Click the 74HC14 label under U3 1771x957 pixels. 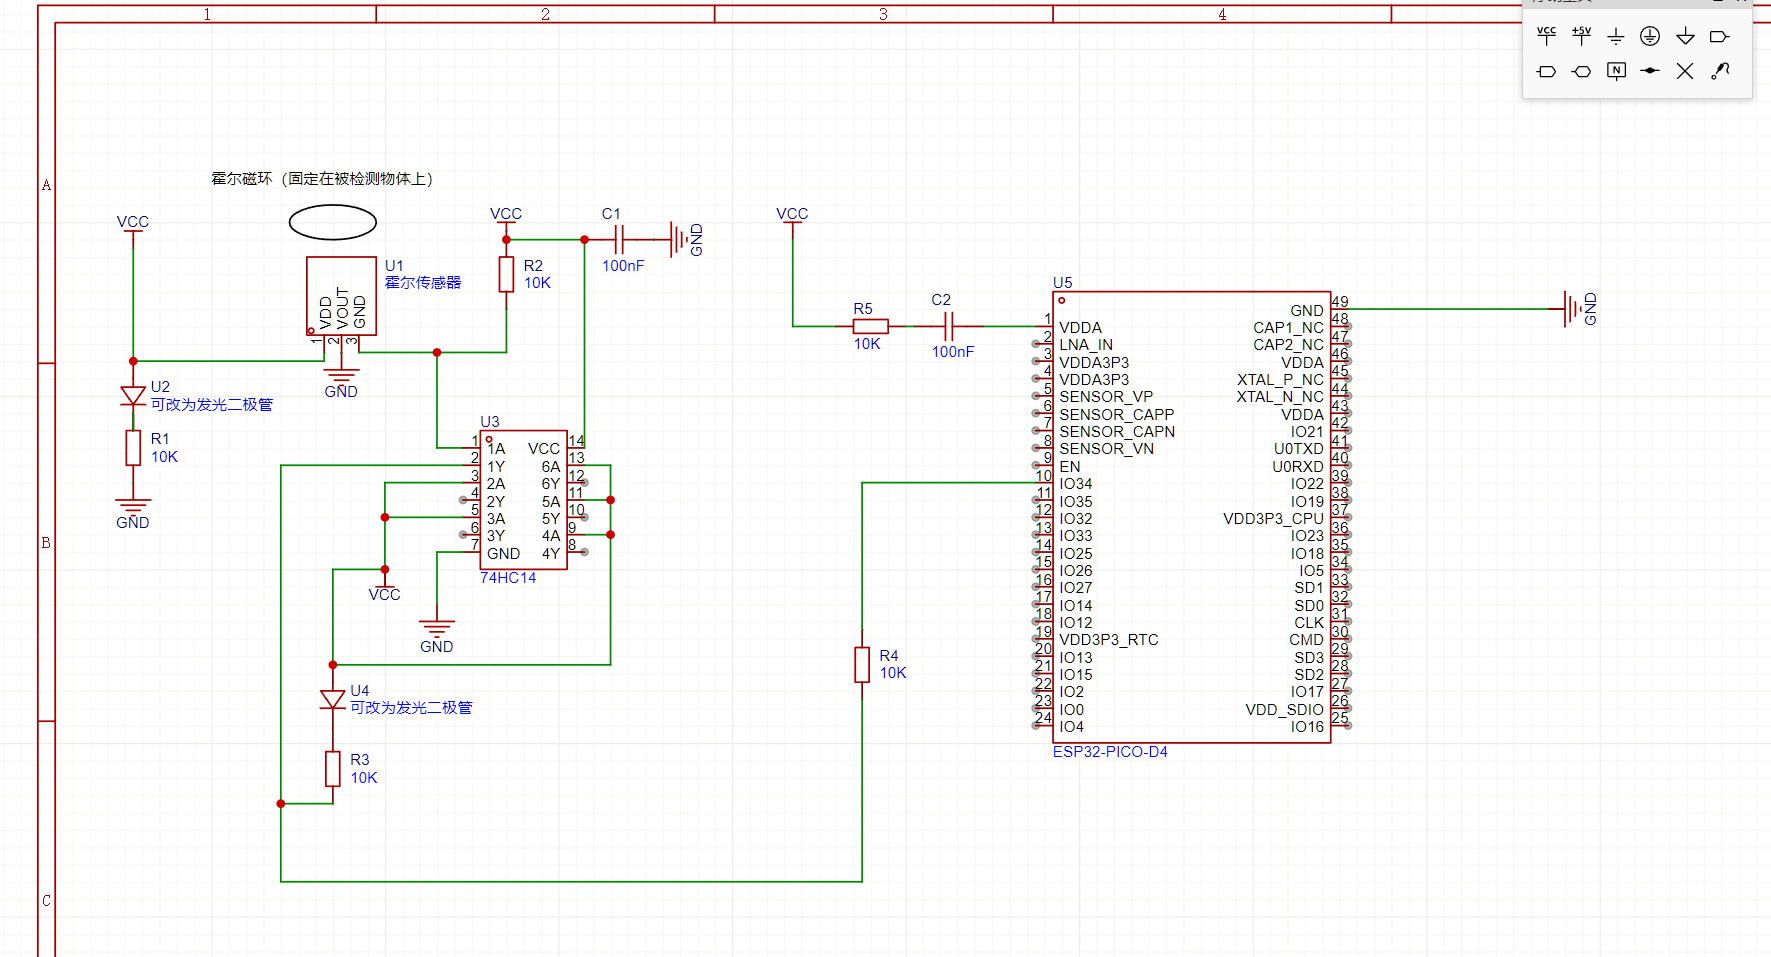pyautogui.click(x=508, y=578)
